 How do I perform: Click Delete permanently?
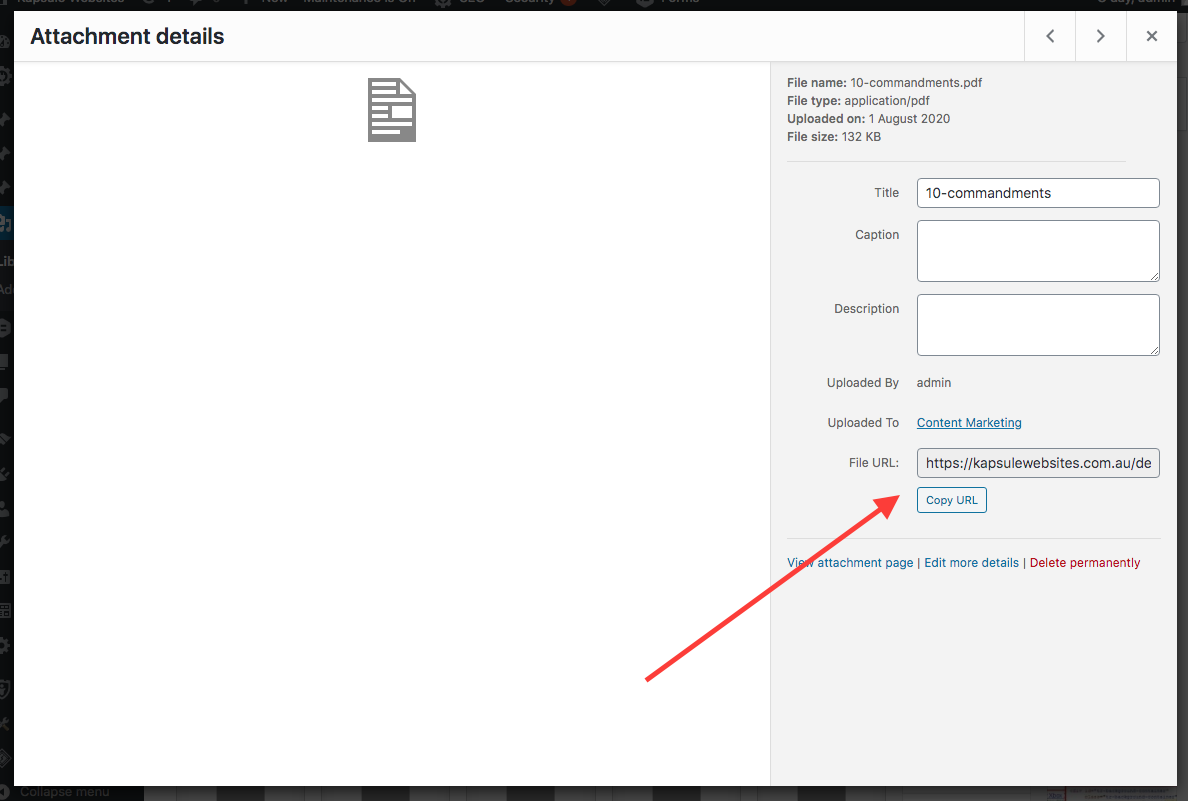[1084, 562]
